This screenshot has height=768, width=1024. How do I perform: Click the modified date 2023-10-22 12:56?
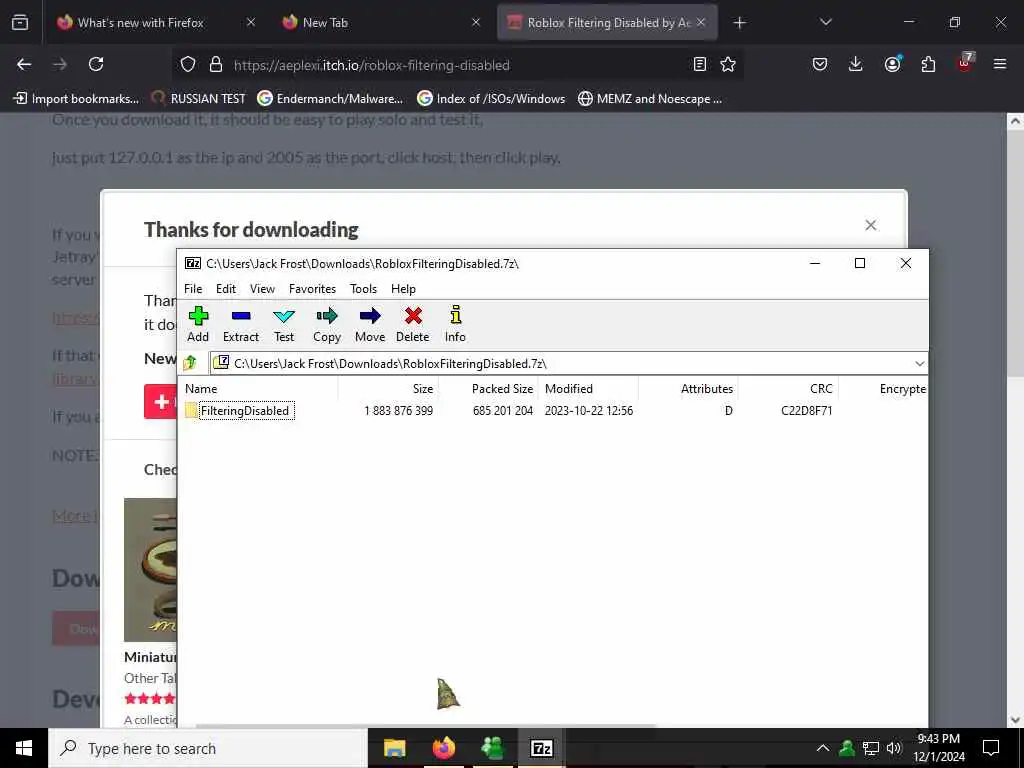click(x=588, y=411)
